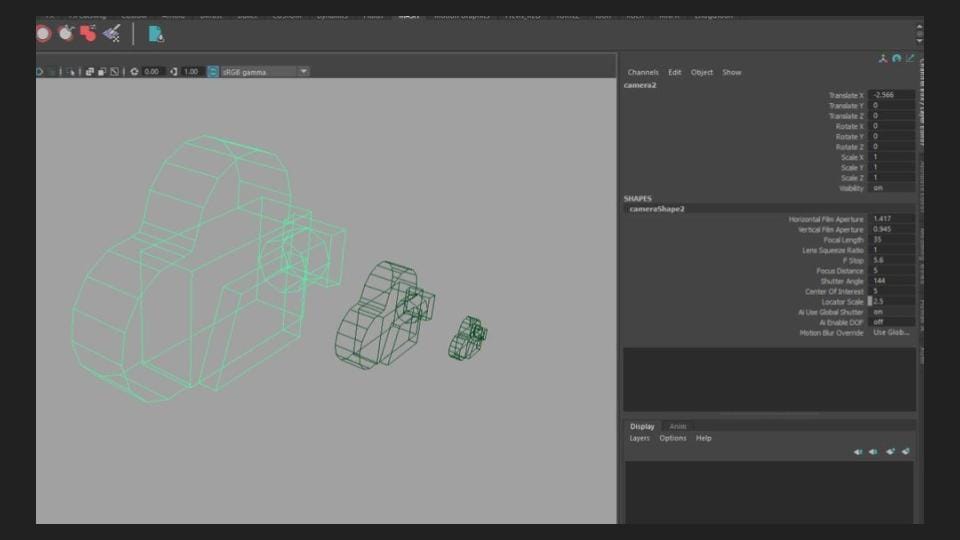This screenshot has width=960, height=540.
Task: Click the Locator Scale value 2.5
Action: coord(891,301)
